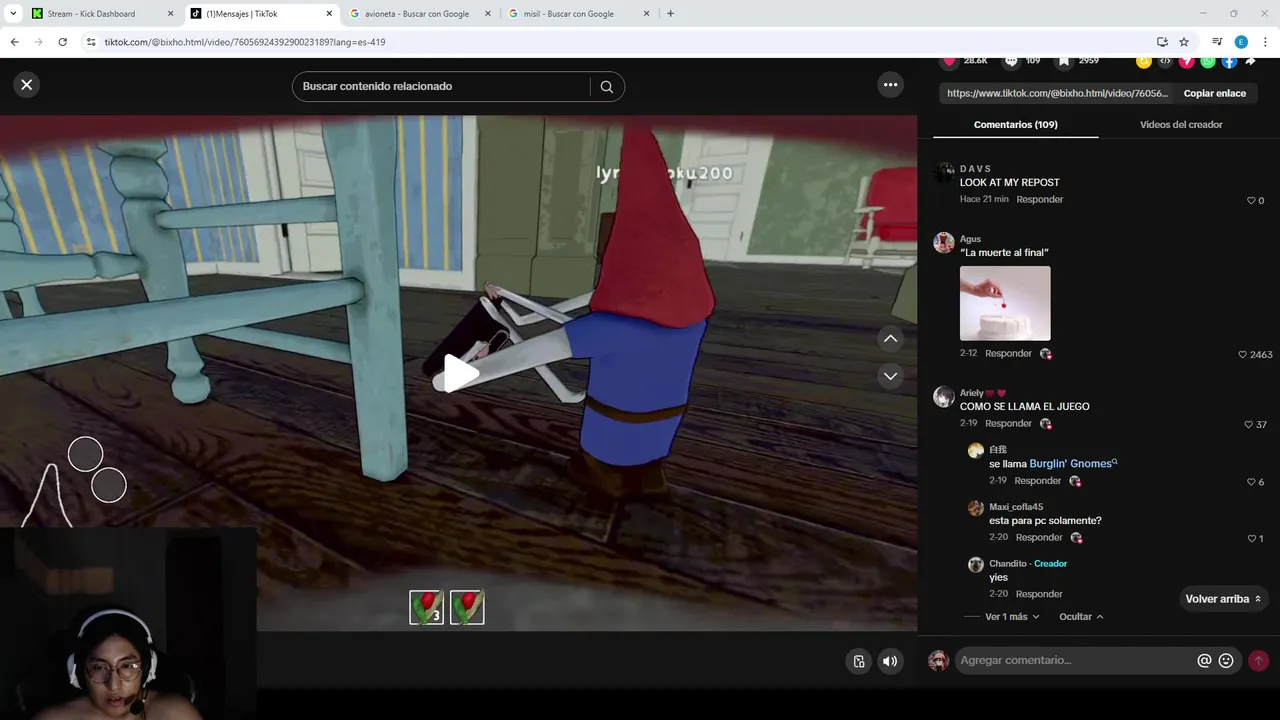The width and height of the screenshot is (1280, 720).
Task: Go back in browser history
Action: pos(14,42)
